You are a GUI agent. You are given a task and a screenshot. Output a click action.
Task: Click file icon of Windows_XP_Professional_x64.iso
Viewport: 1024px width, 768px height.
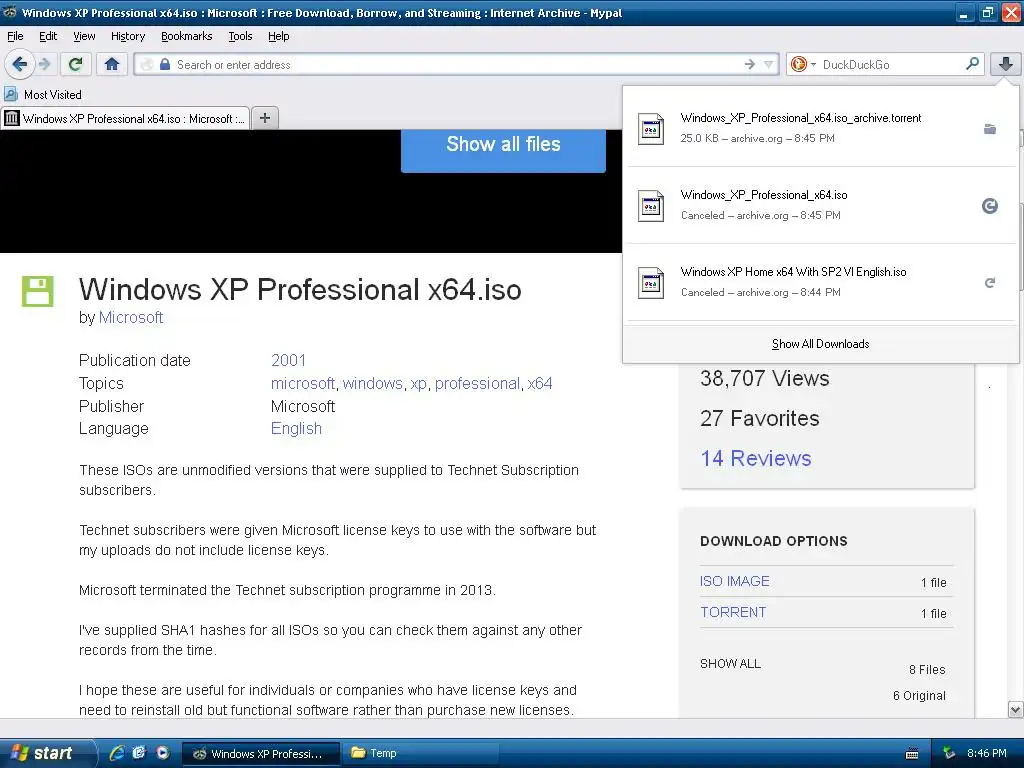point(650,206)
